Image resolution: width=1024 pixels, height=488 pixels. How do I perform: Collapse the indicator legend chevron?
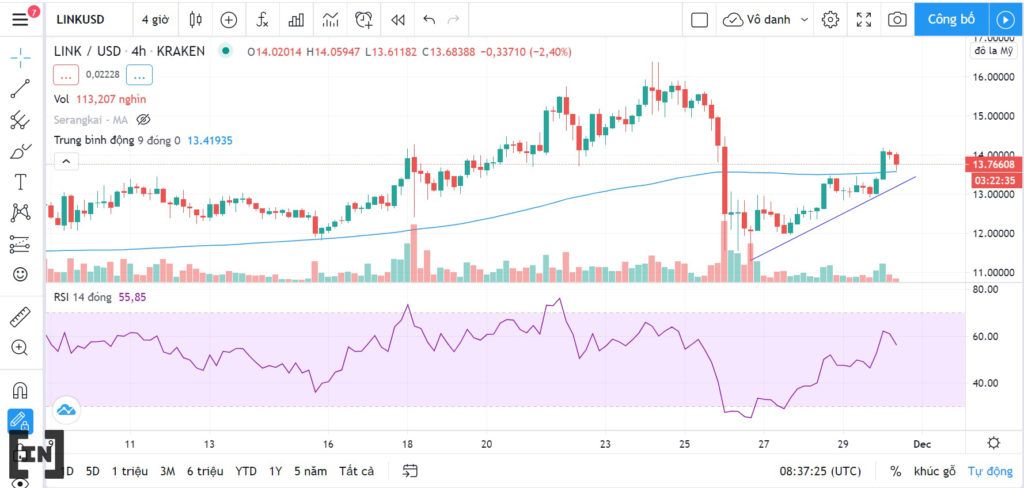tap(66, 161)
